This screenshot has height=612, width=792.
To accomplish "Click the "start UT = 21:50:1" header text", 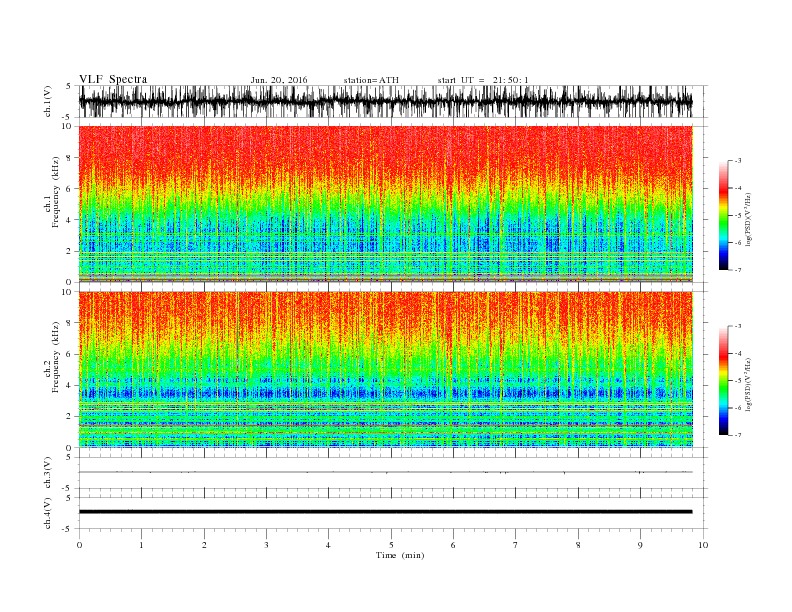I will [x=483, y=80].
